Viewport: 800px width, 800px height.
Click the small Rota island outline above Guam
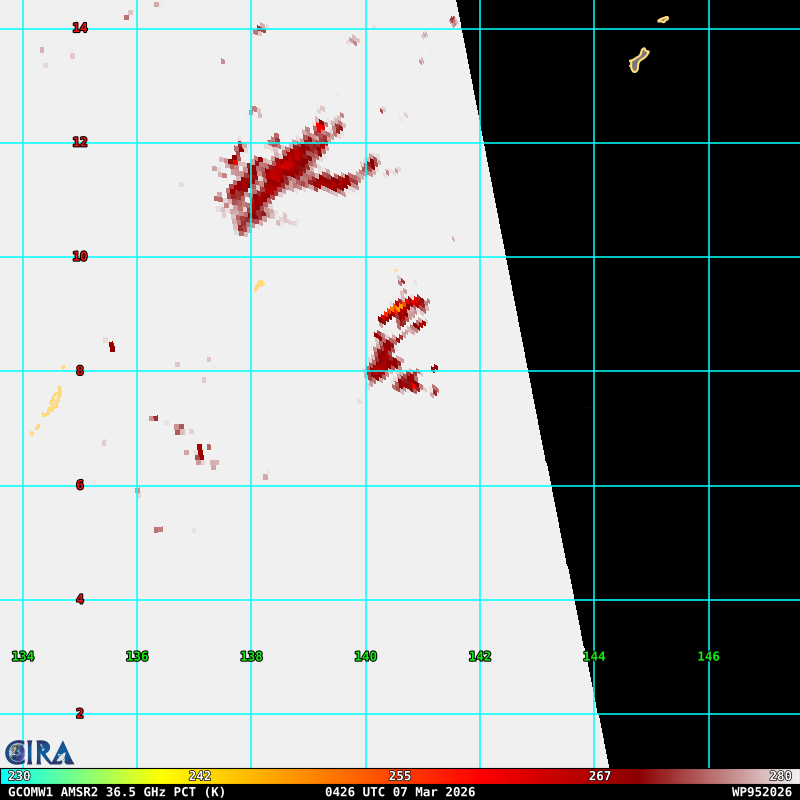tap(663, 20)
